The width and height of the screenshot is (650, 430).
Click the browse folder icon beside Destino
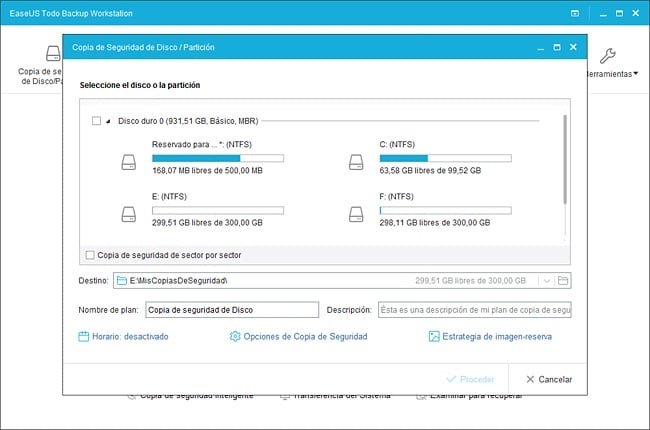tap(563, 281)
